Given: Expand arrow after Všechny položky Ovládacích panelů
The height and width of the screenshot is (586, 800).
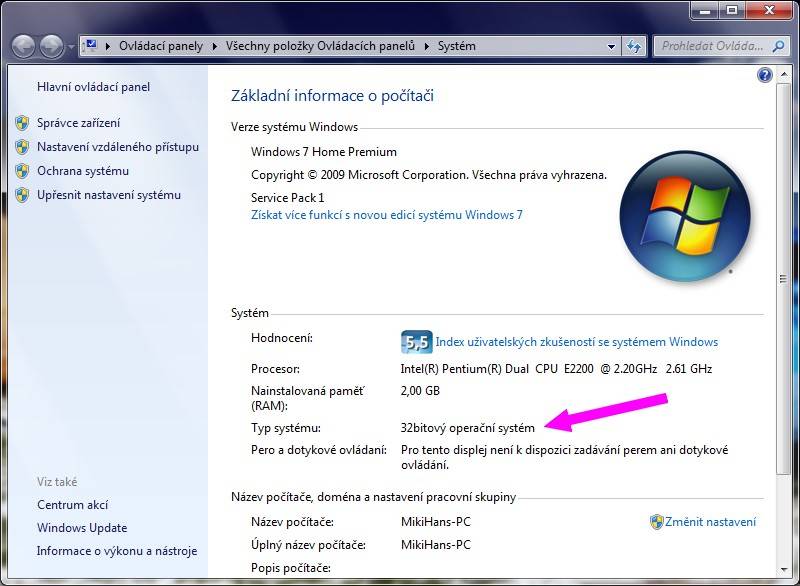Looking at the screenshot, I should coord(426,46).
